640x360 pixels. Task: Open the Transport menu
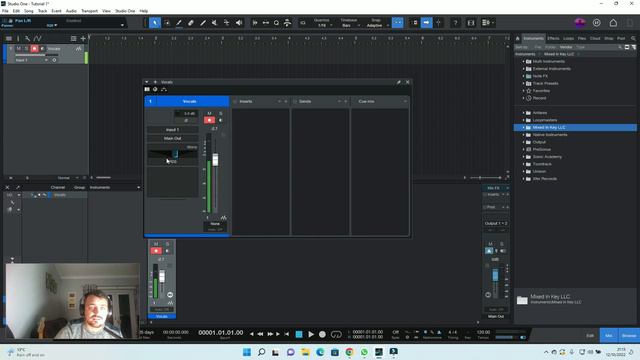pos(89,11)
